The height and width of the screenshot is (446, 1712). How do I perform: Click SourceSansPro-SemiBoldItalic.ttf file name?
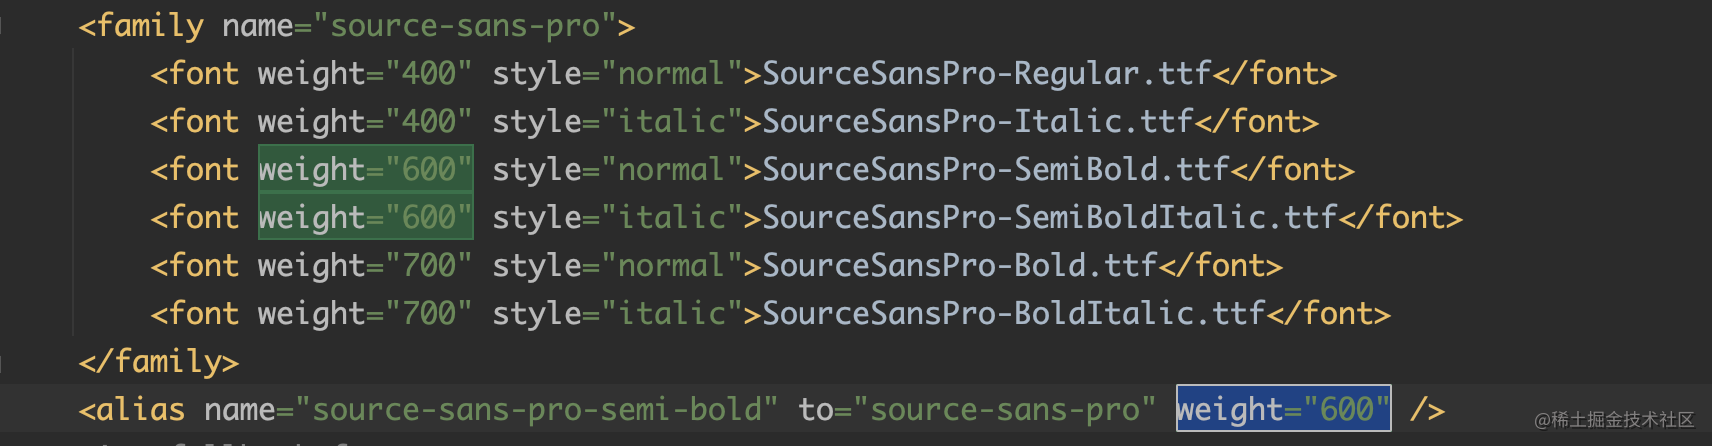point(1050,218)
